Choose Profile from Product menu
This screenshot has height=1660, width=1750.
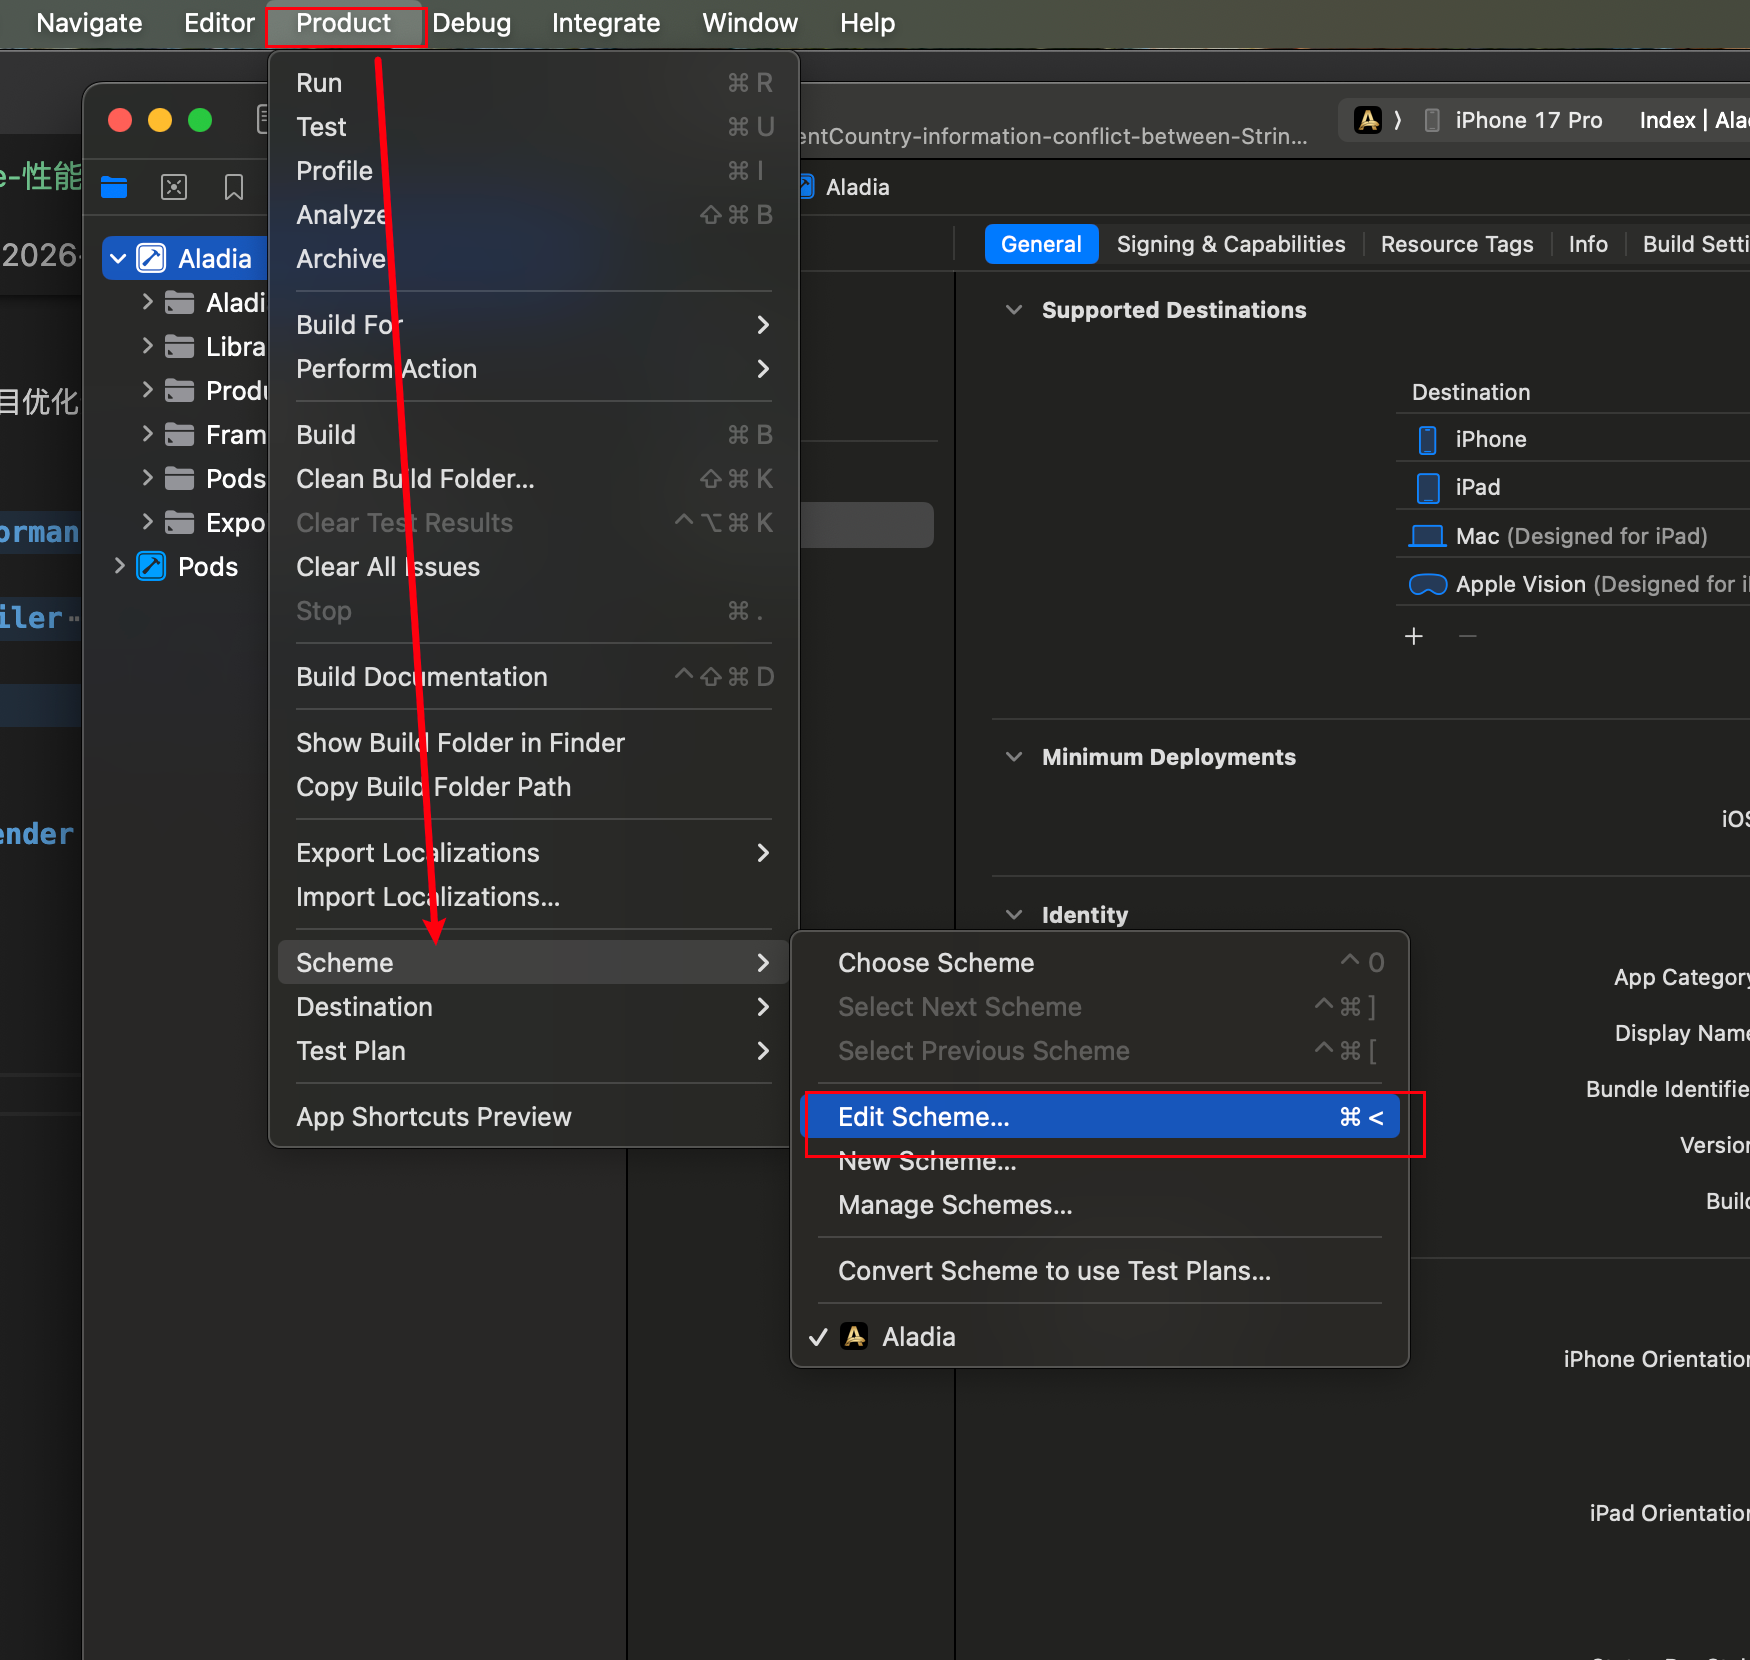pyautogui.click(x=534, y=171)
